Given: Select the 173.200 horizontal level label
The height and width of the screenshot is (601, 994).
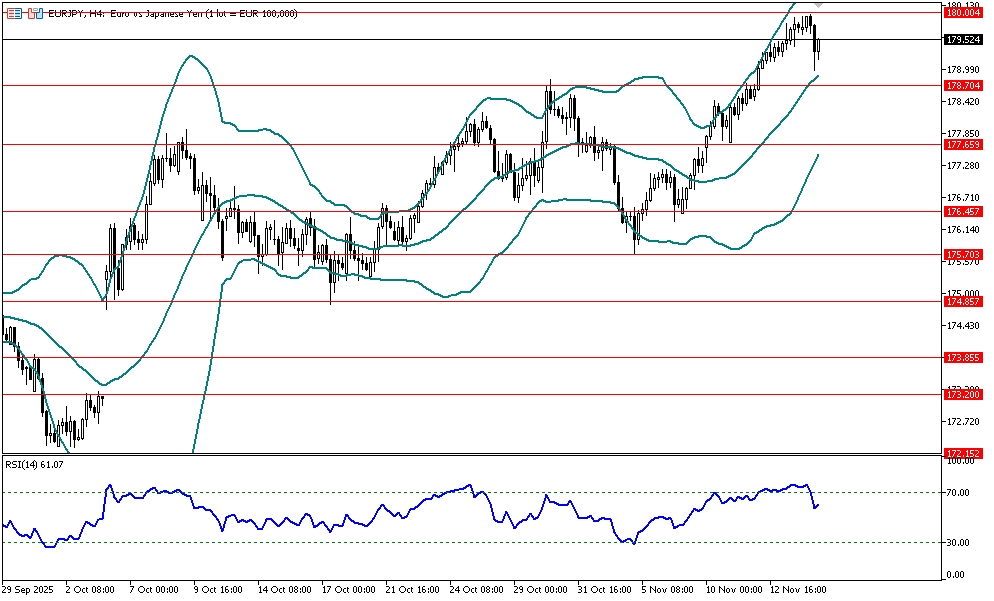Looking at the screenshot, I should click(961, 395).
